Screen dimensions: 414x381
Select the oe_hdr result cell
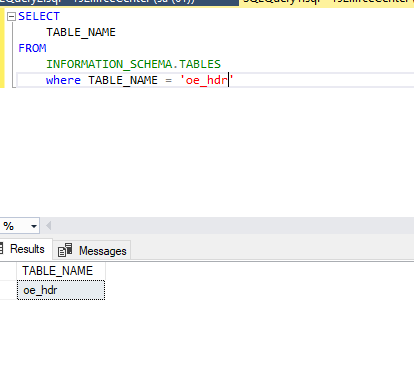point(61,290)
